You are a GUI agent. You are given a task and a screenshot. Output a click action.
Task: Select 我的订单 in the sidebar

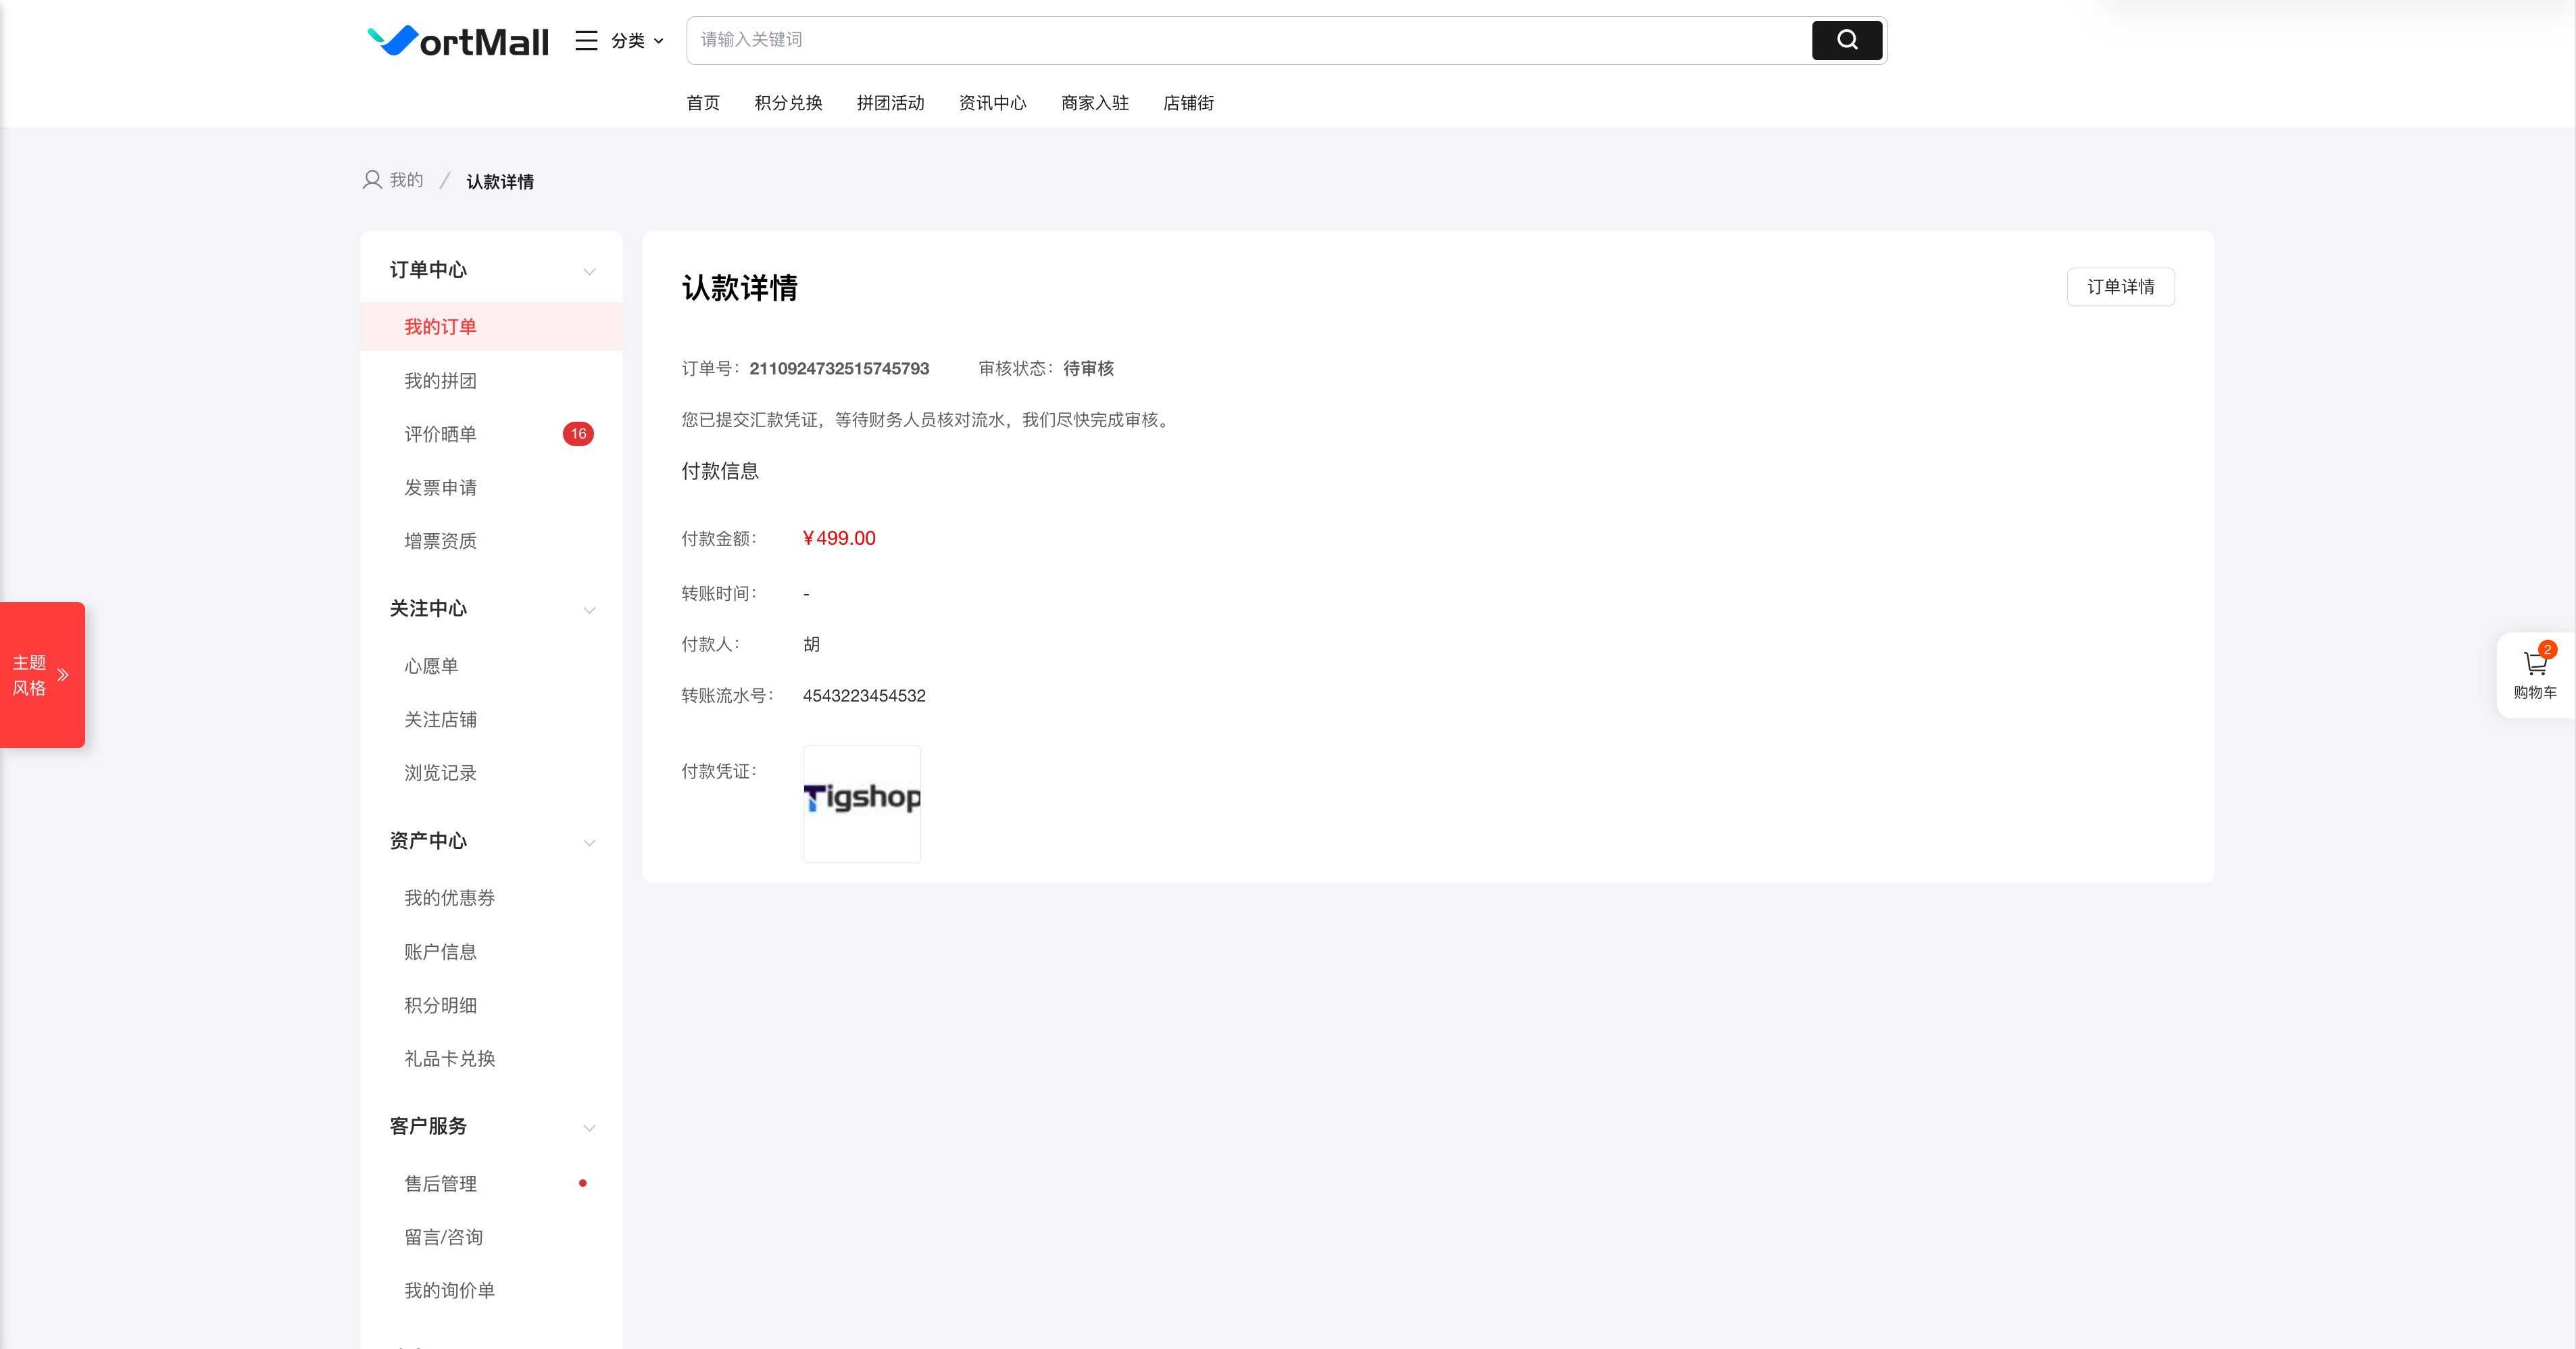point(491,327)
